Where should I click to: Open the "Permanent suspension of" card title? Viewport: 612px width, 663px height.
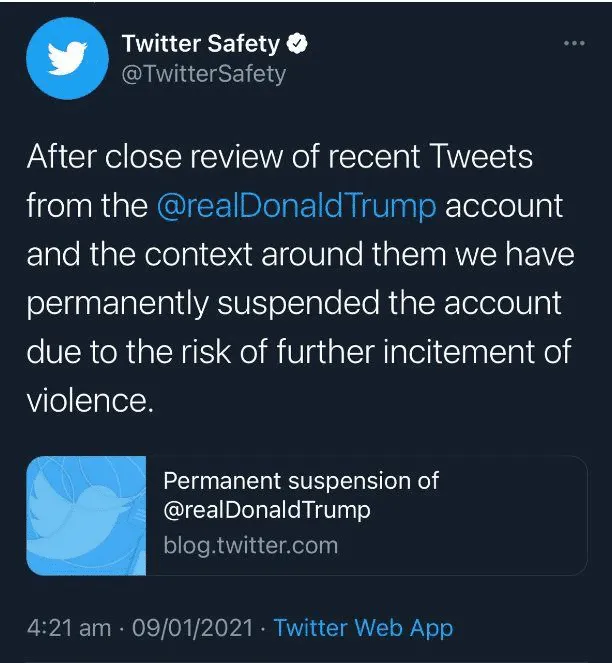pos(301,480)
